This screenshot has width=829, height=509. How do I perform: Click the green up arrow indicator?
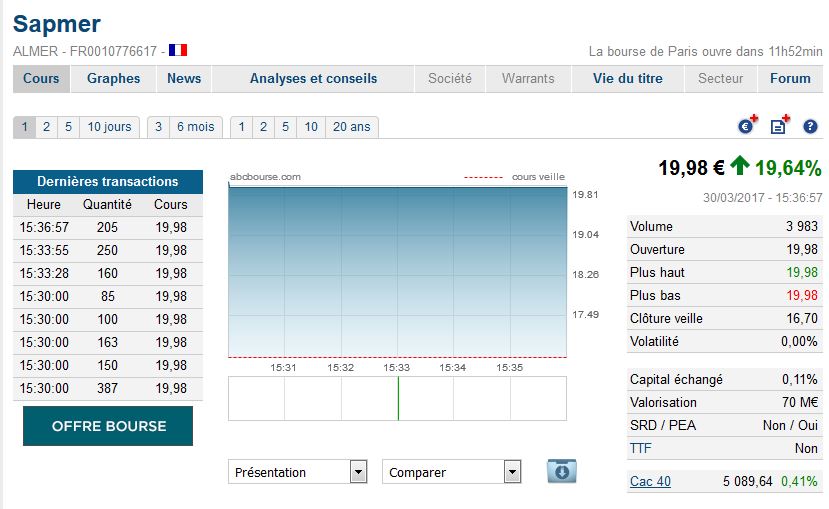pyautogui.click(x=740, y=165)
